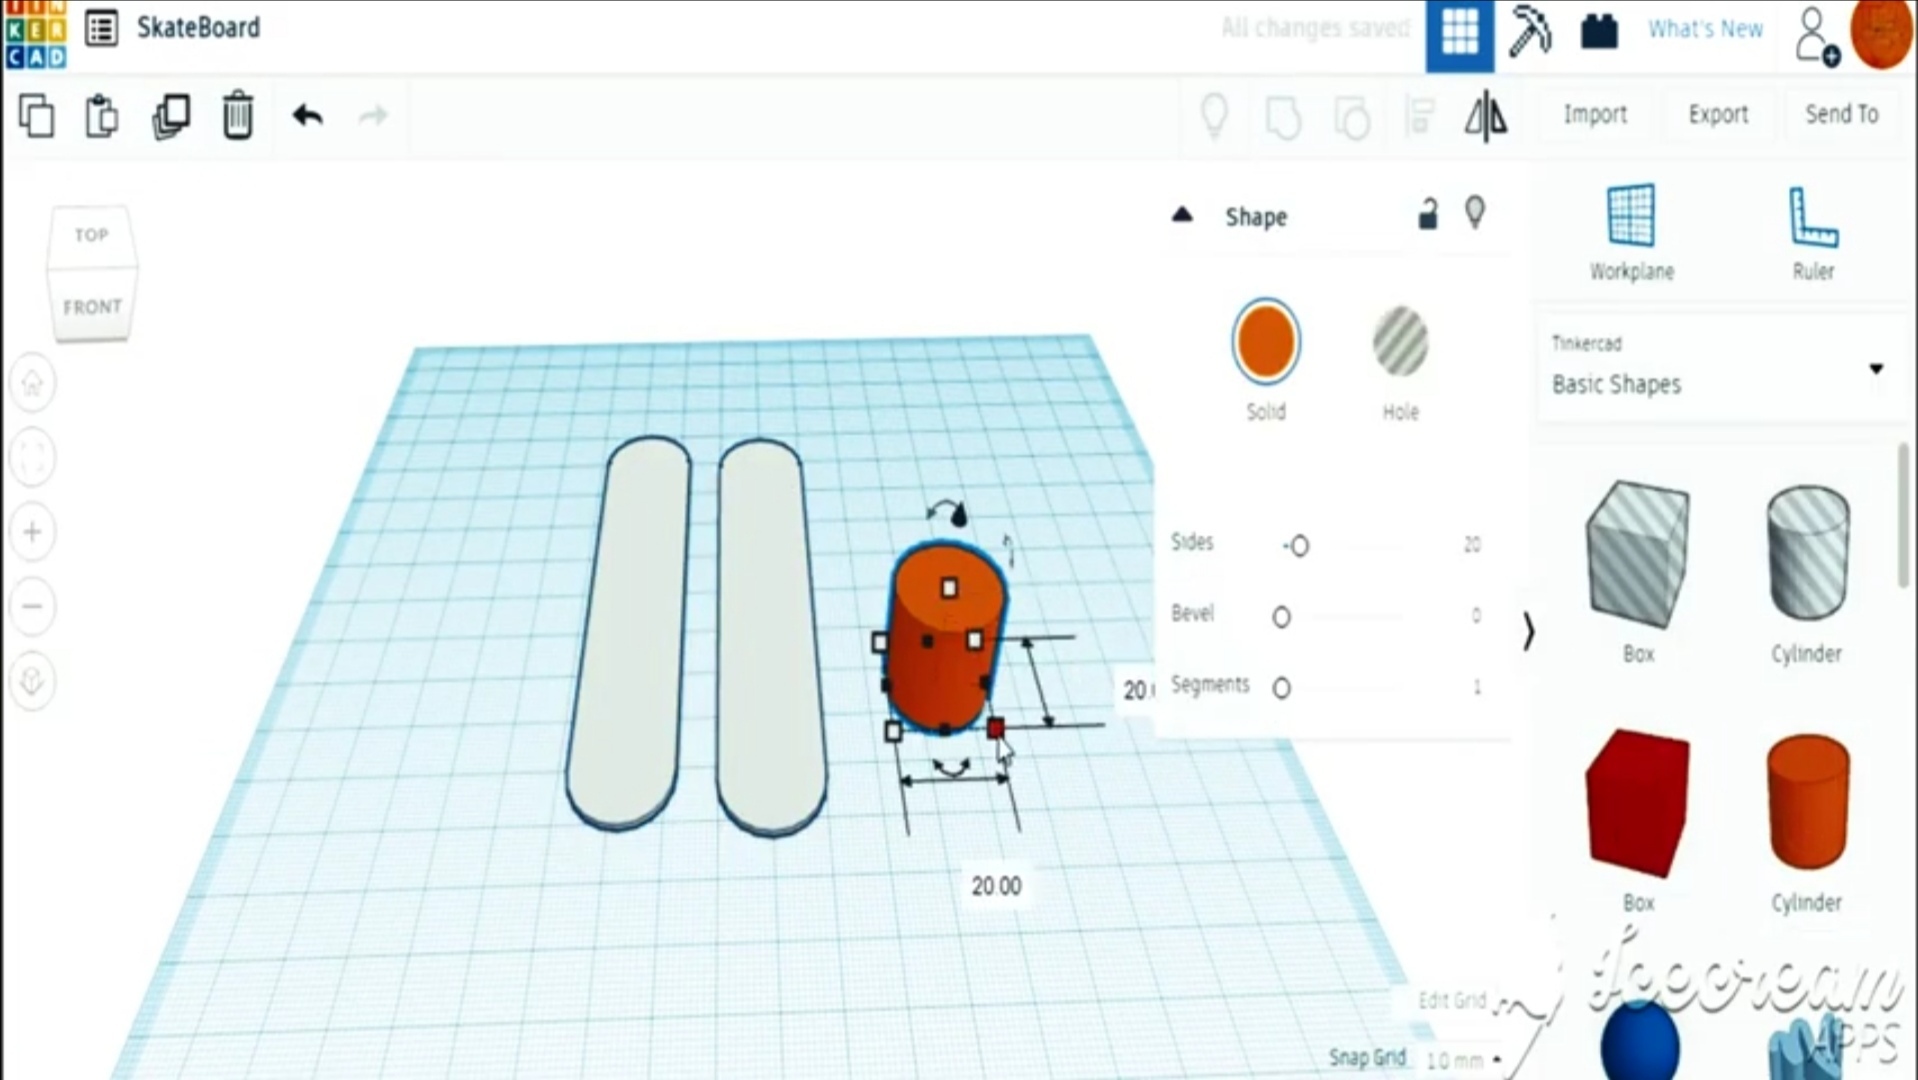Image resolution: width=1918 pixels, height=1080 pixels.
Task: Switch to the Bricks mode
Action: point(1598,30)
